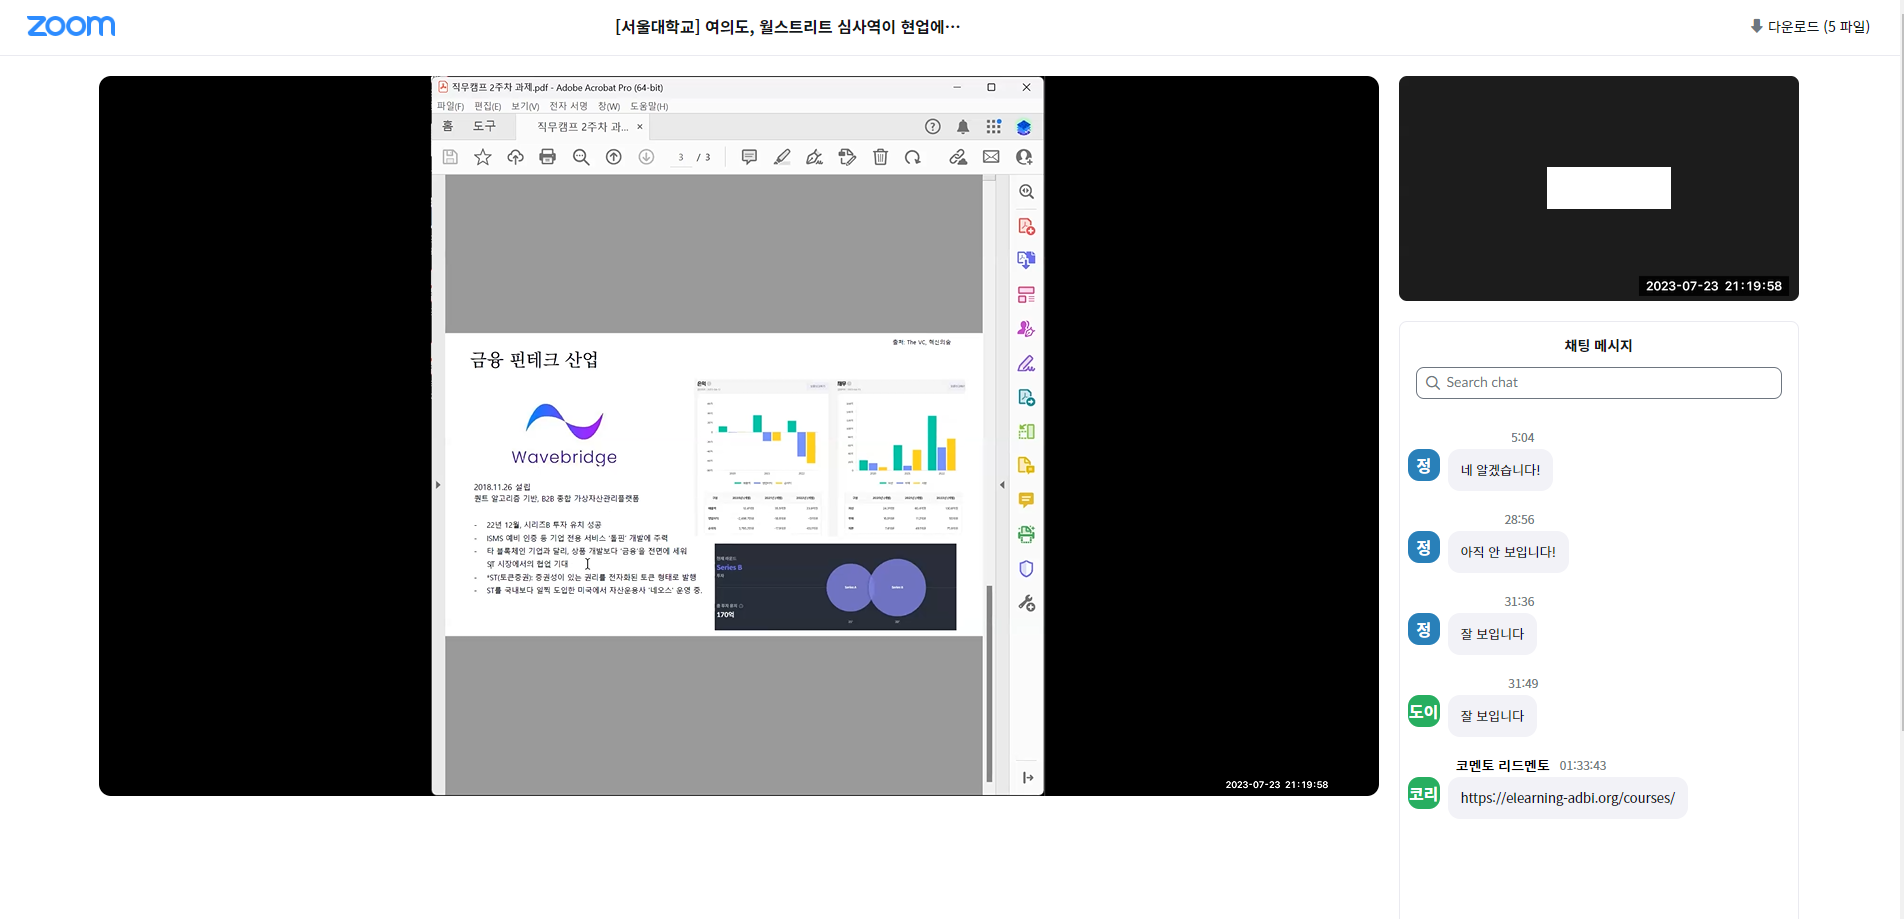This screenshot has height=919, width=1904.
Task: Open Organize Pages tool in right pane
Action: tap(1026, 295)
